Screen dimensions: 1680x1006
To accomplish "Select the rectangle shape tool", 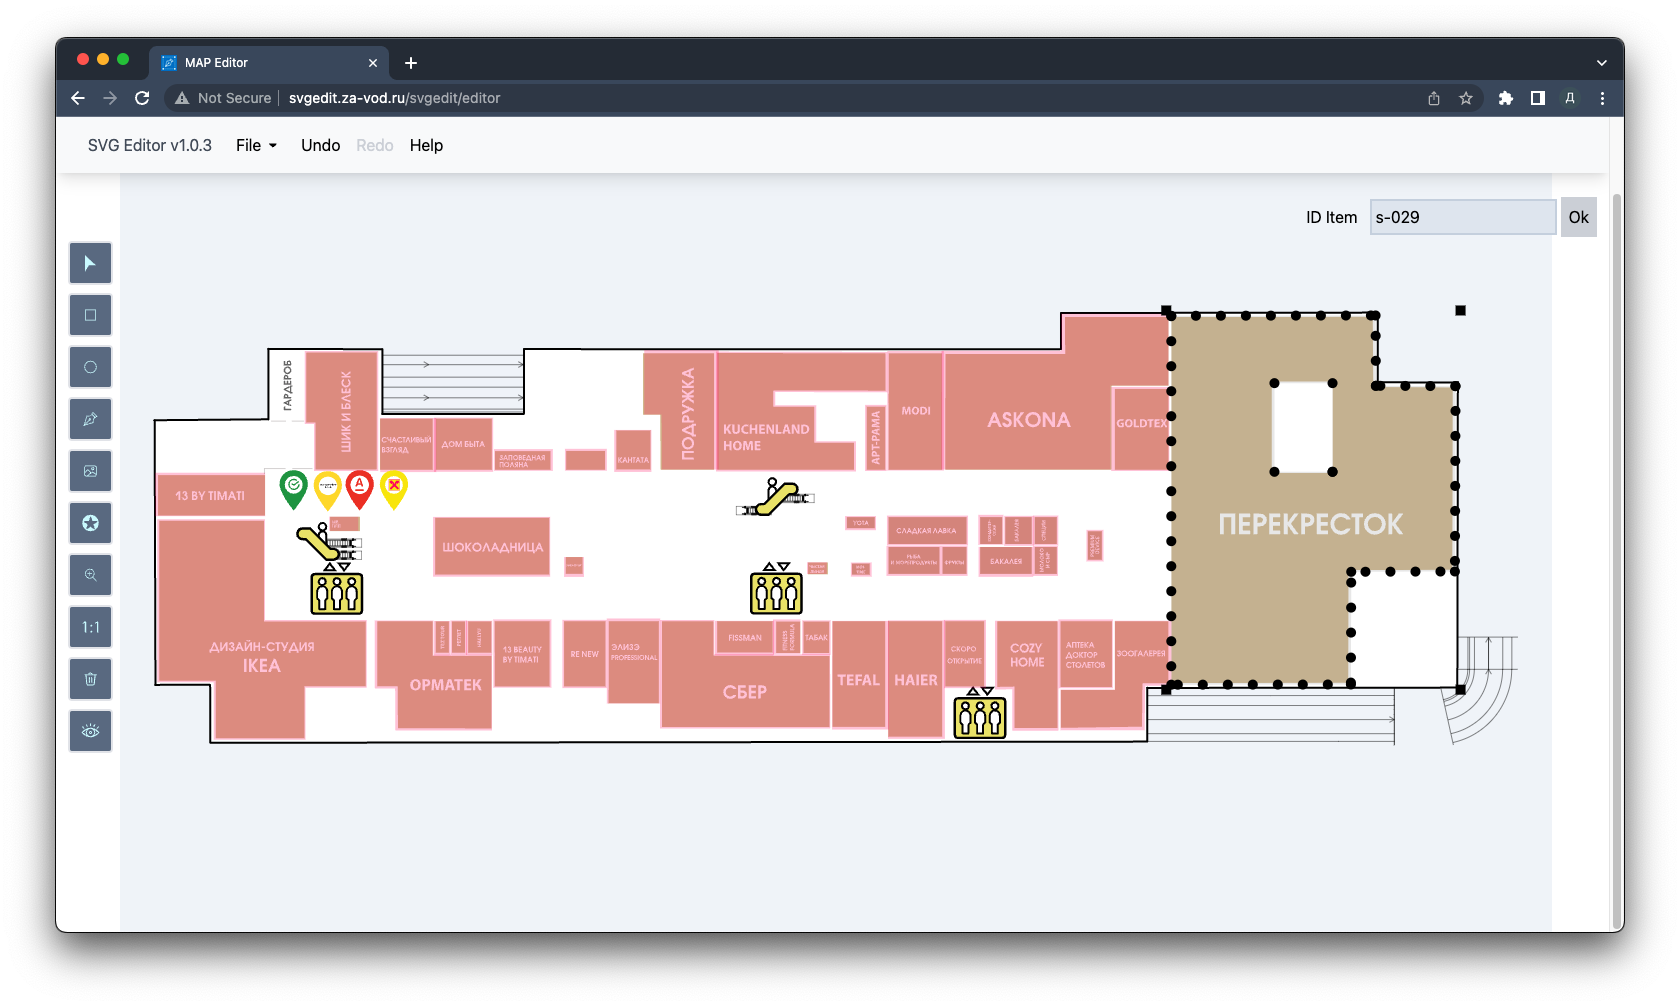I will coord(90,315).
